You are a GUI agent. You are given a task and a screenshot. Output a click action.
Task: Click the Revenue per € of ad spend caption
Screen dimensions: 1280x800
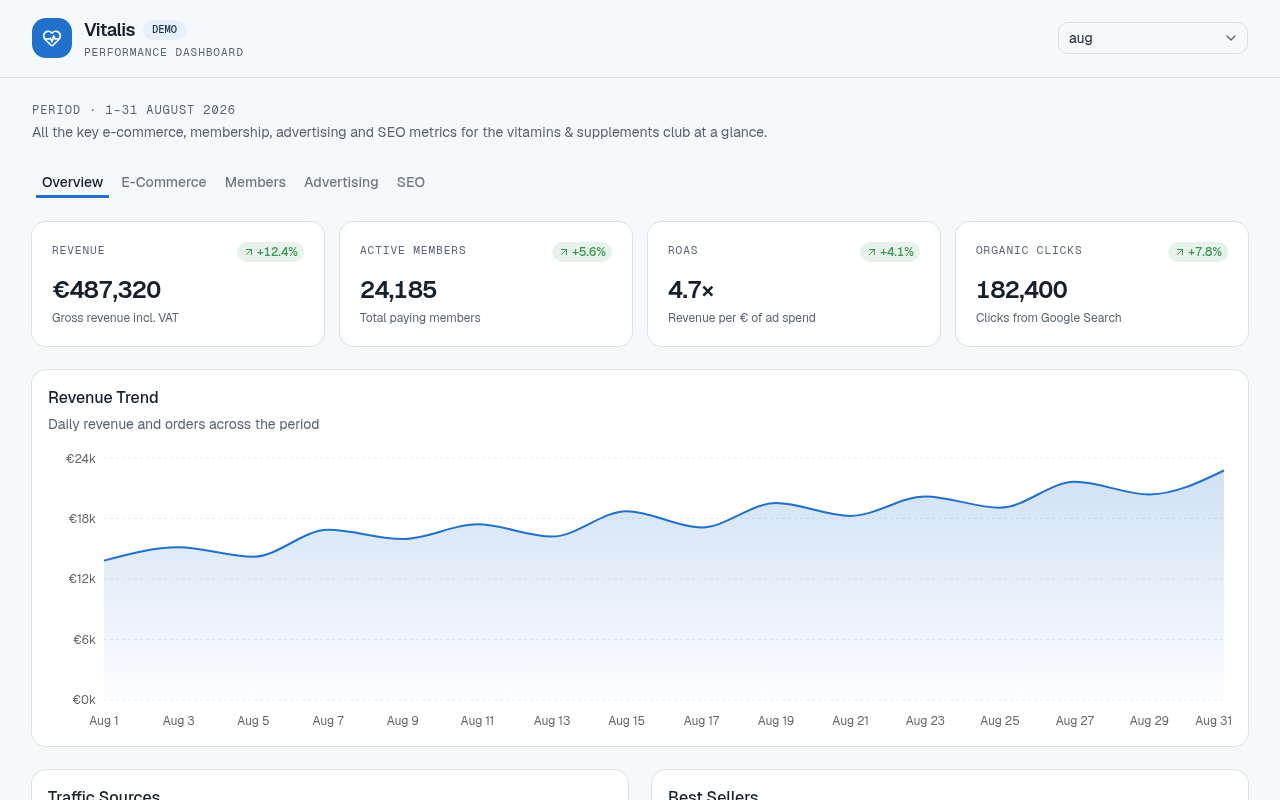coord(742,318)
